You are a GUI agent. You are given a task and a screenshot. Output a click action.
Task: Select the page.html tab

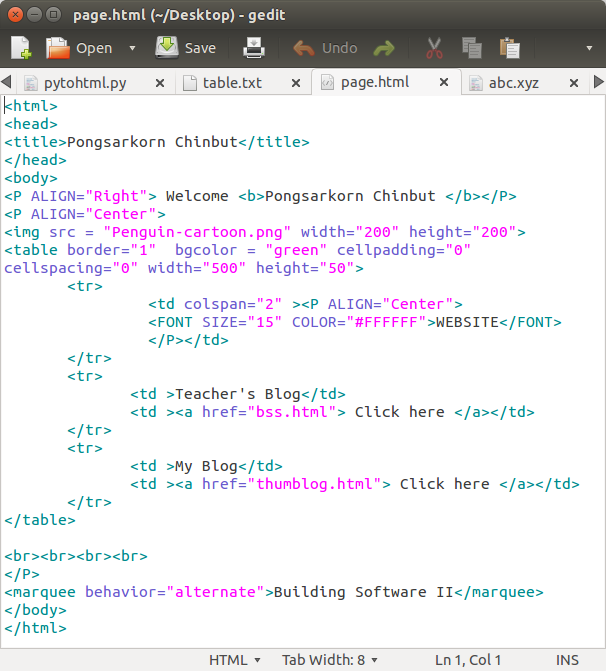tap(375, 82)
